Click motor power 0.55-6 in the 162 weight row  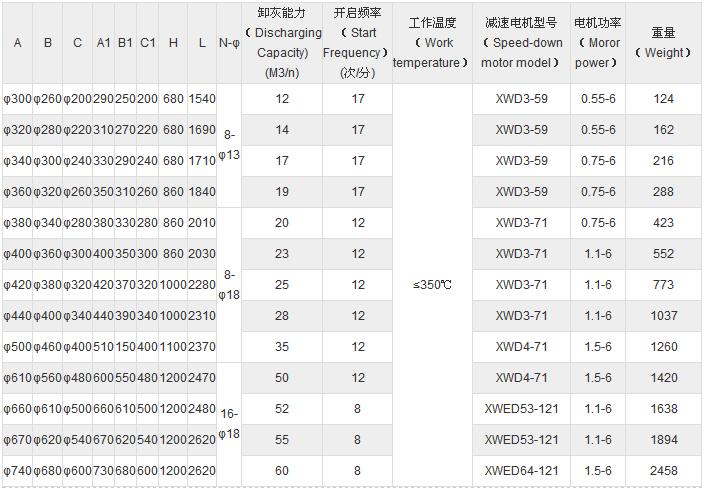[598, 130]
